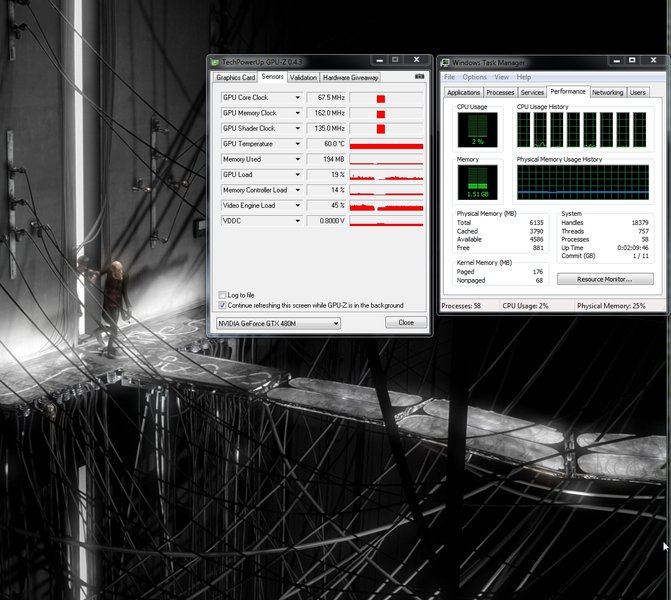Click the Up Time value 0:02:09:46
Viewport: 671px width, 600px height.
coord(632,248)
